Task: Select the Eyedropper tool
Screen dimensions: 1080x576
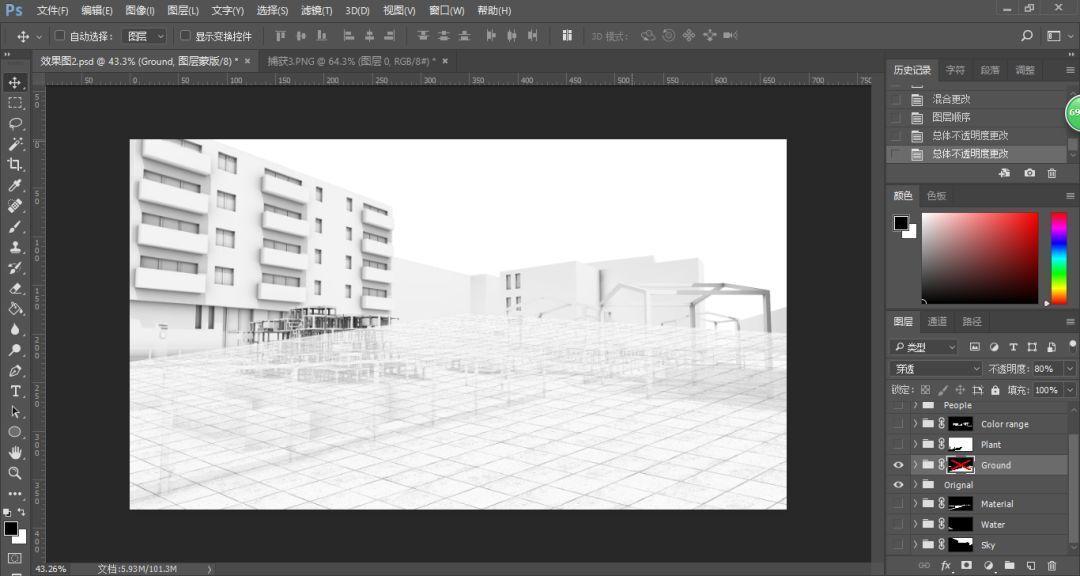Action: [14, 185]
